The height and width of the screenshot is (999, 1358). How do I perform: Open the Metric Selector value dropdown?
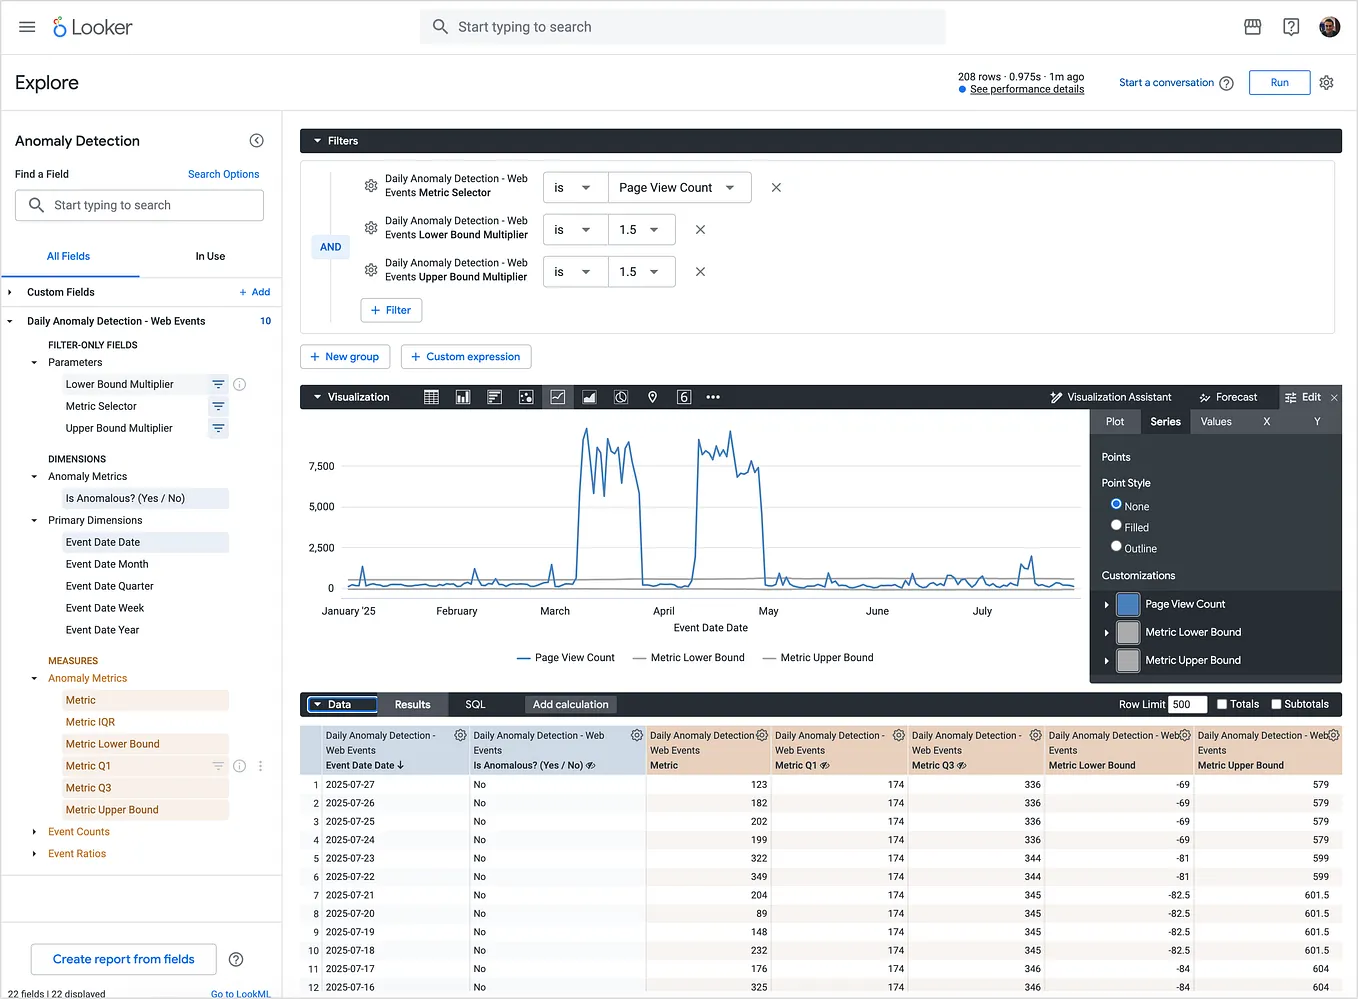point(679,187)
